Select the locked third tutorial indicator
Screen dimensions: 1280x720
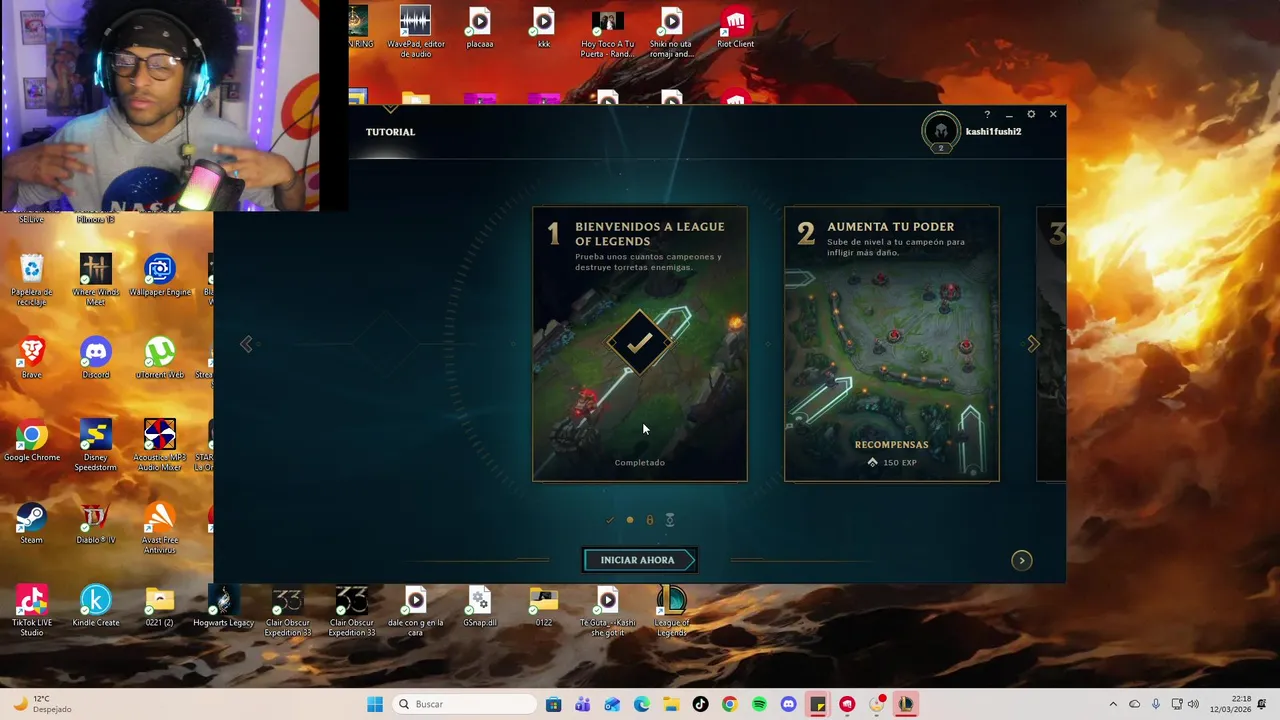(650, 520)
